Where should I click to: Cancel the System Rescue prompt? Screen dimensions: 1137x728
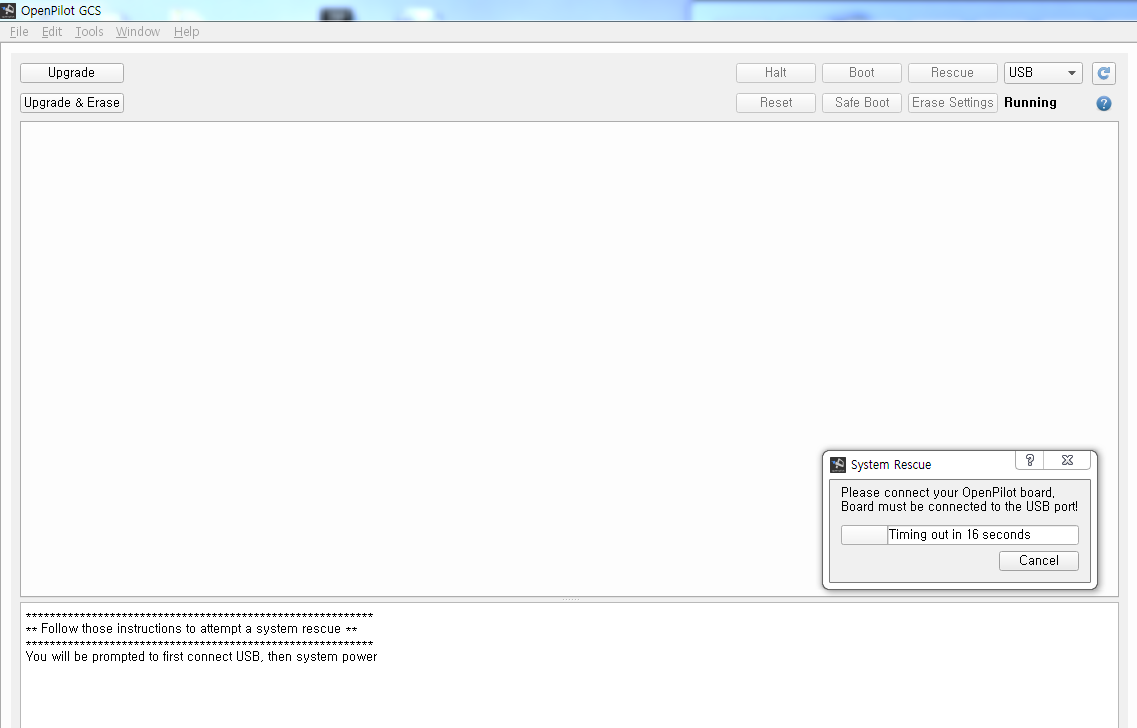pos(1038,561)
